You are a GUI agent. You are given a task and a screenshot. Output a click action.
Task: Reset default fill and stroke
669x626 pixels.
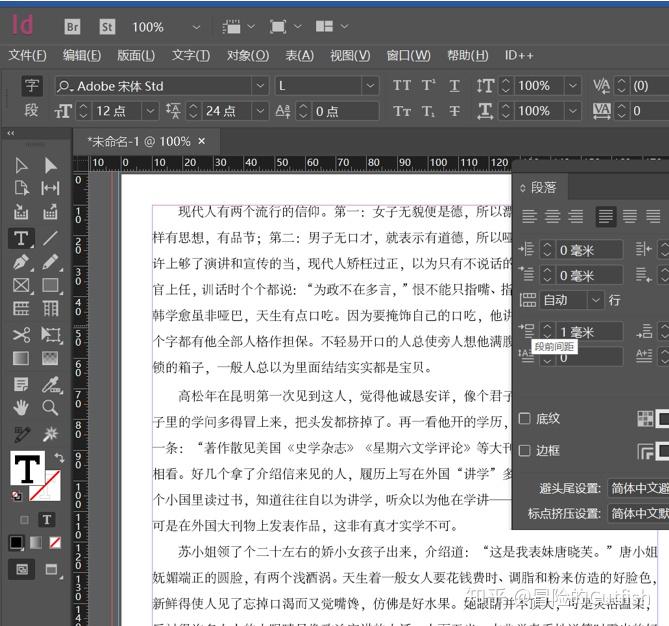(x=17, y=495)
